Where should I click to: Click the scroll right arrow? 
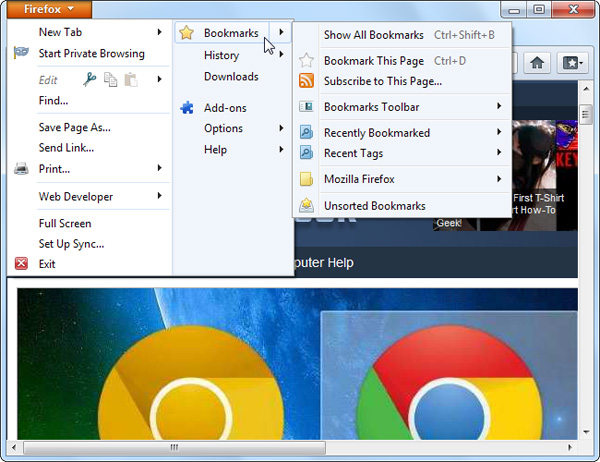(x=570, y=447)
